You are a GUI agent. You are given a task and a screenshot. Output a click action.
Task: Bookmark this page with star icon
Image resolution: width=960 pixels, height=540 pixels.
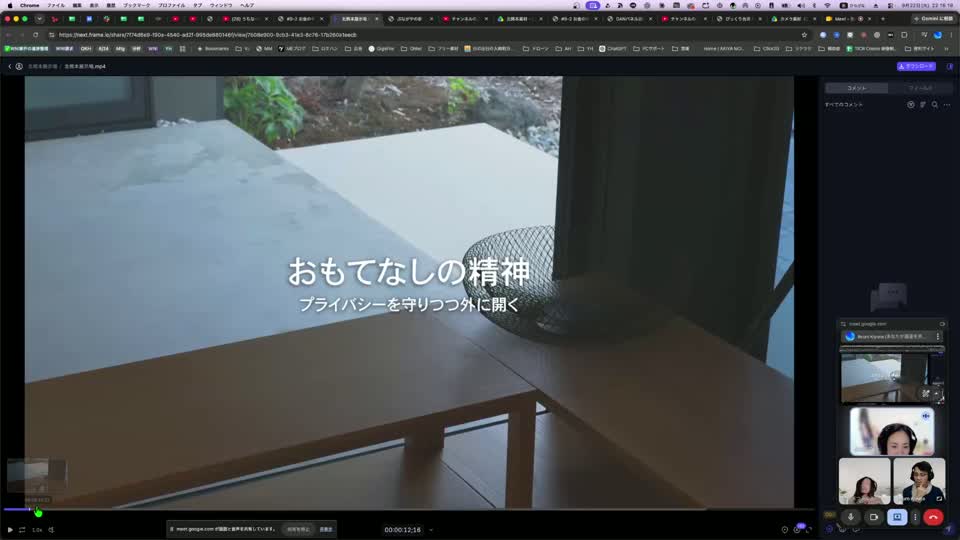pos(804,35)
